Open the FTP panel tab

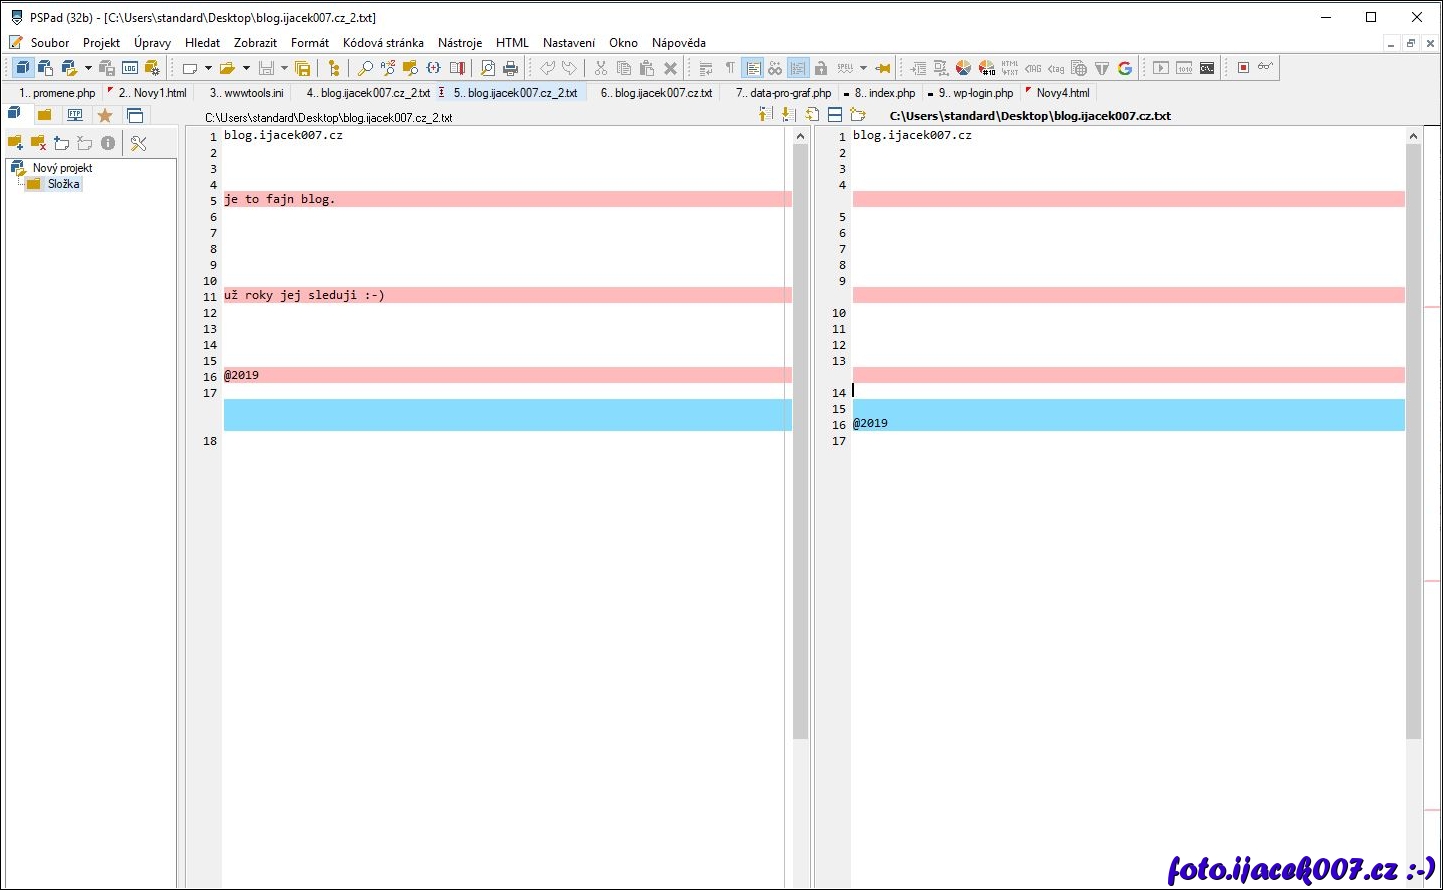(75, 115)
